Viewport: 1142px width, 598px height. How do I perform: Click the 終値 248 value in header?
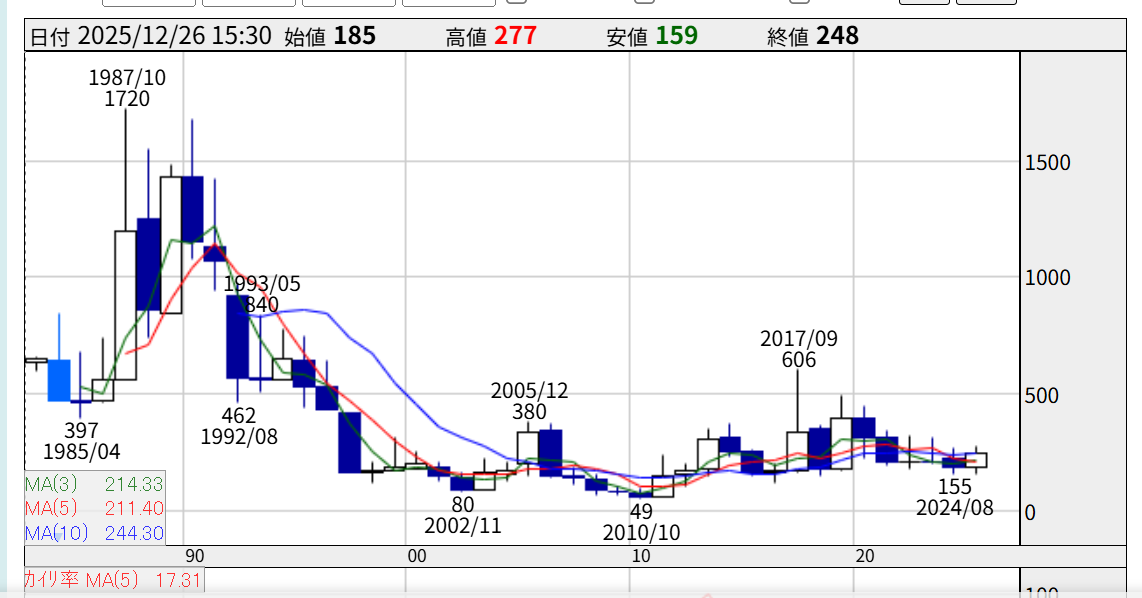click(812, 37)
